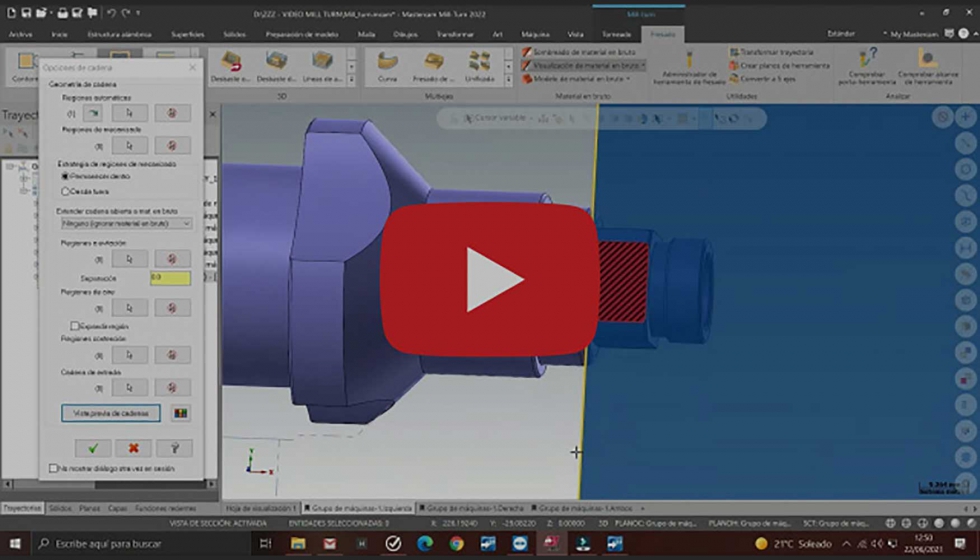Open the help question mark in dialog
Image resolution: width=980 pixels, height=560 pixels.
pos(174,448)
